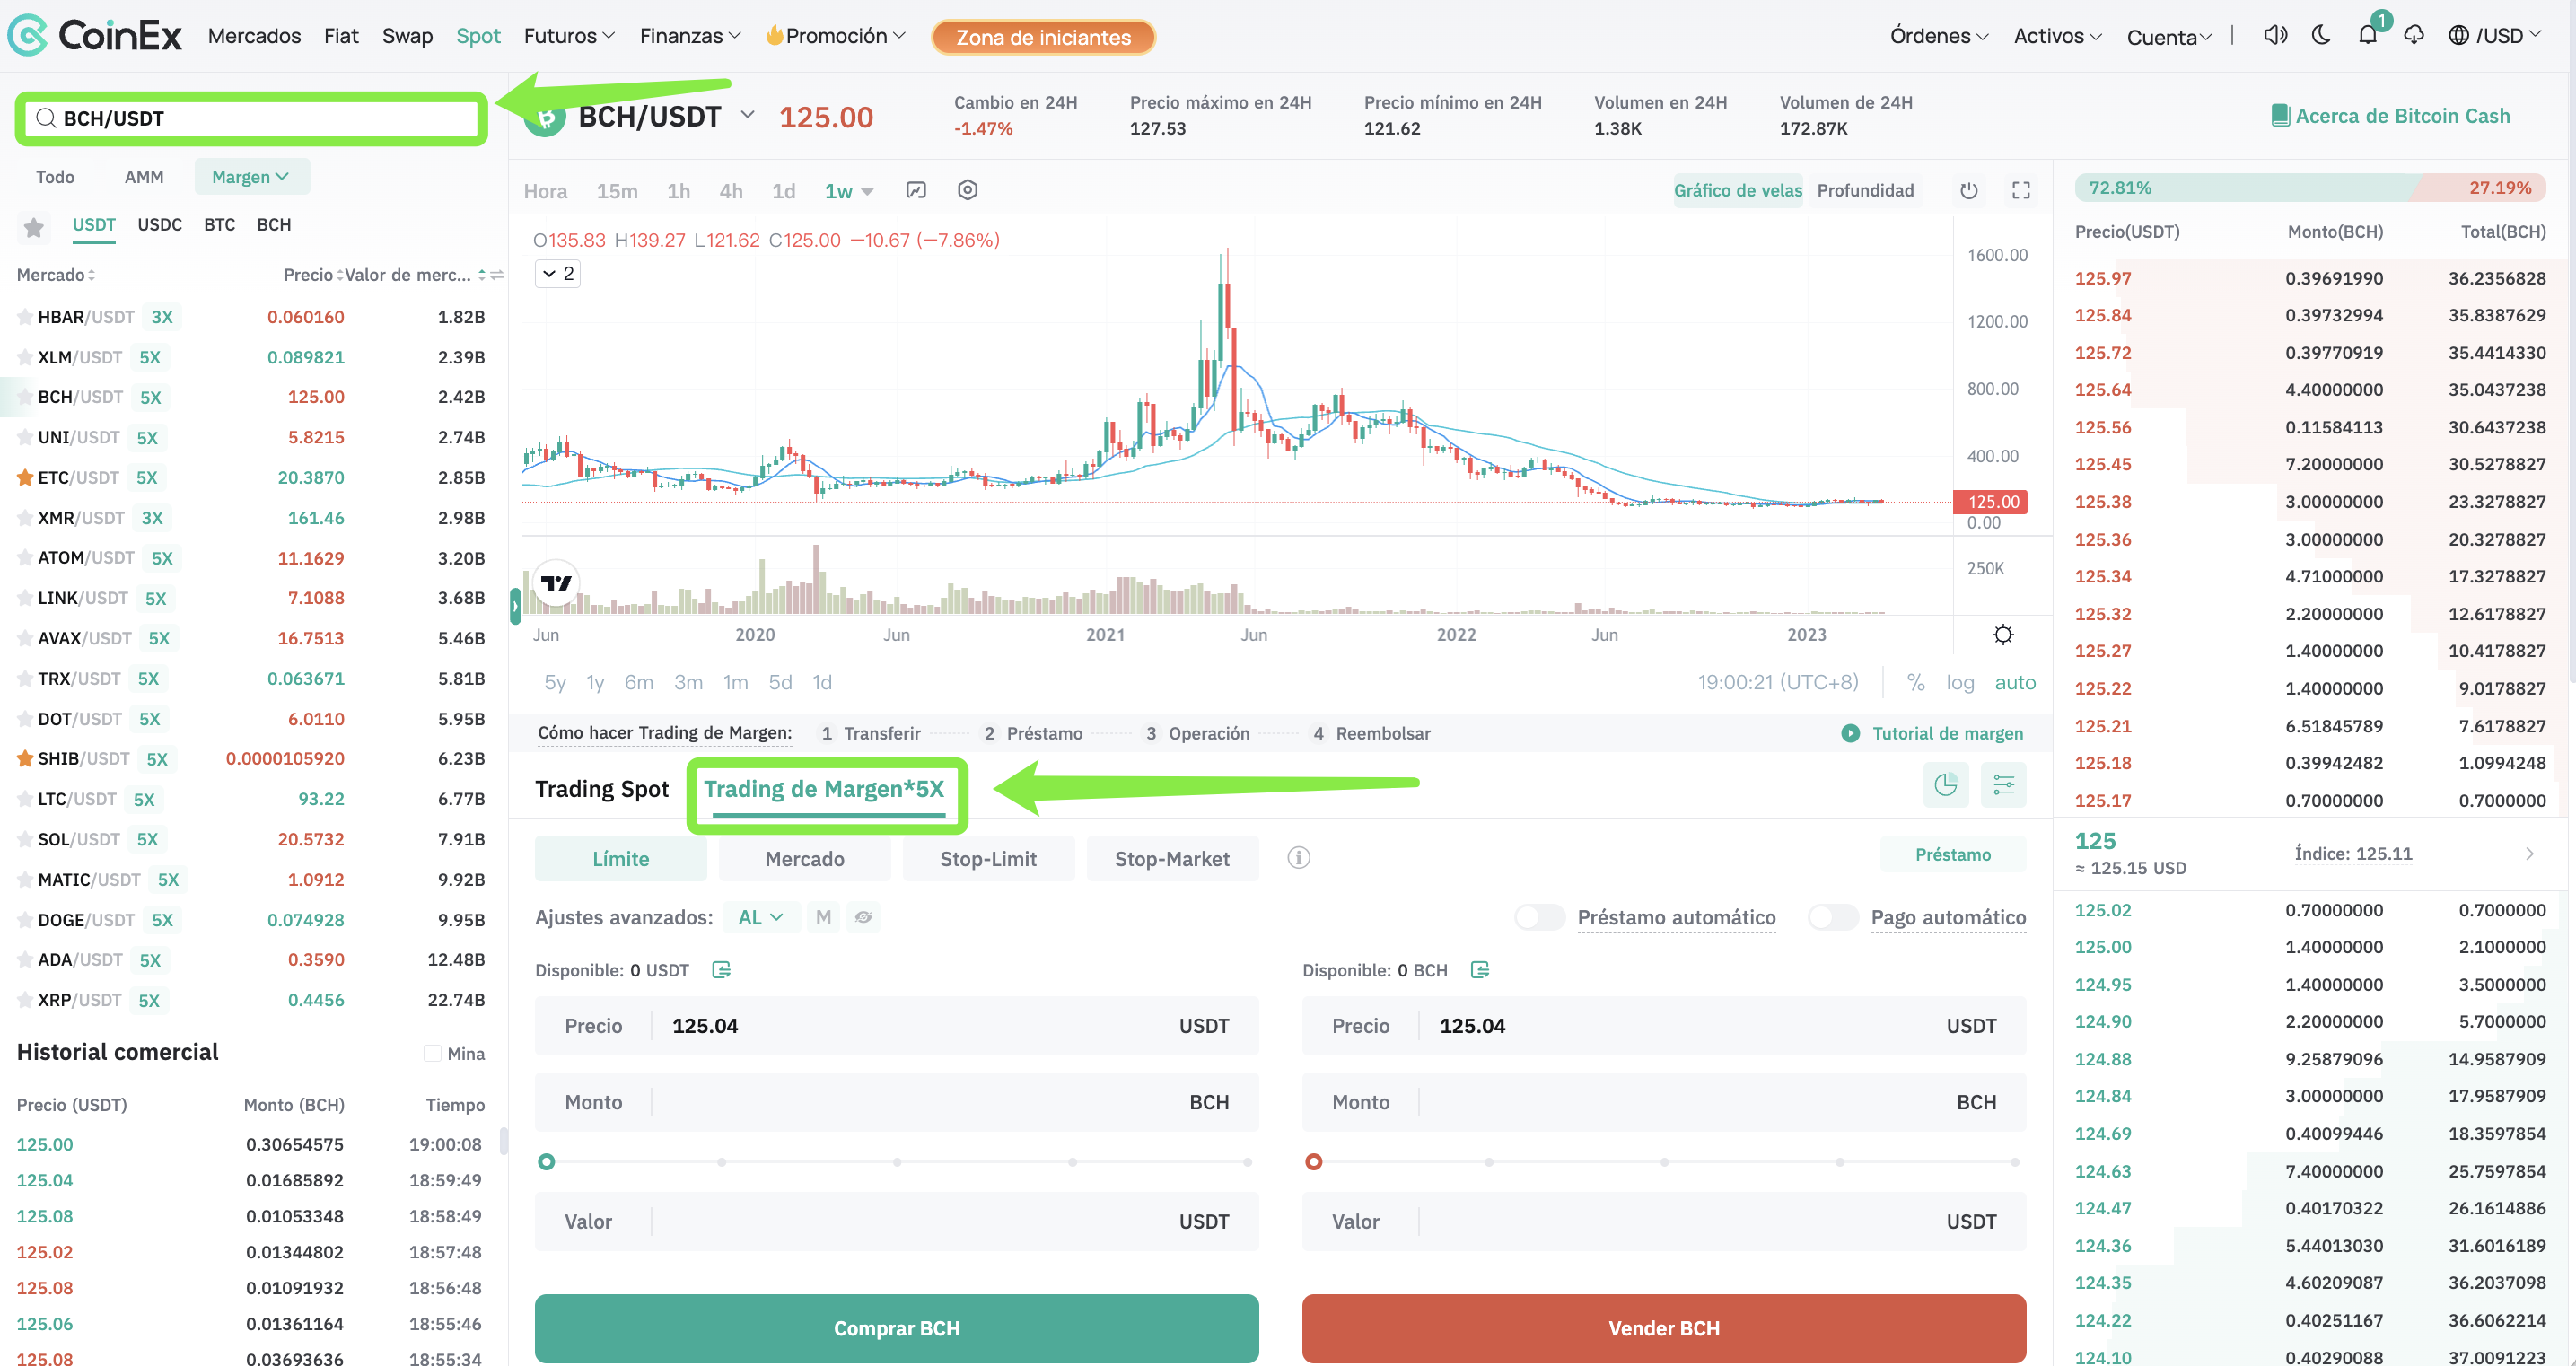
Task: Click the buy-side Monto BCH input
Action: pos(896,1102)
